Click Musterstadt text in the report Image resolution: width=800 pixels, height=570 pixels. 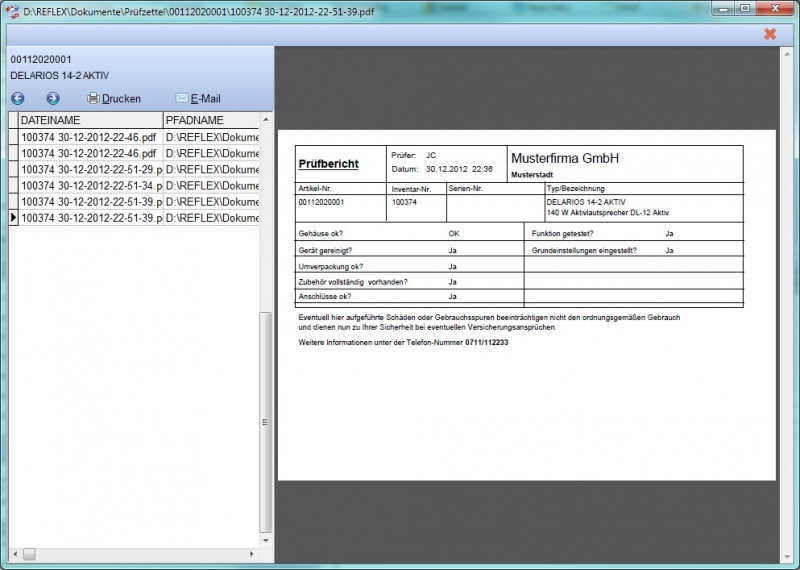pyautogui.click(x=532, y=175)
